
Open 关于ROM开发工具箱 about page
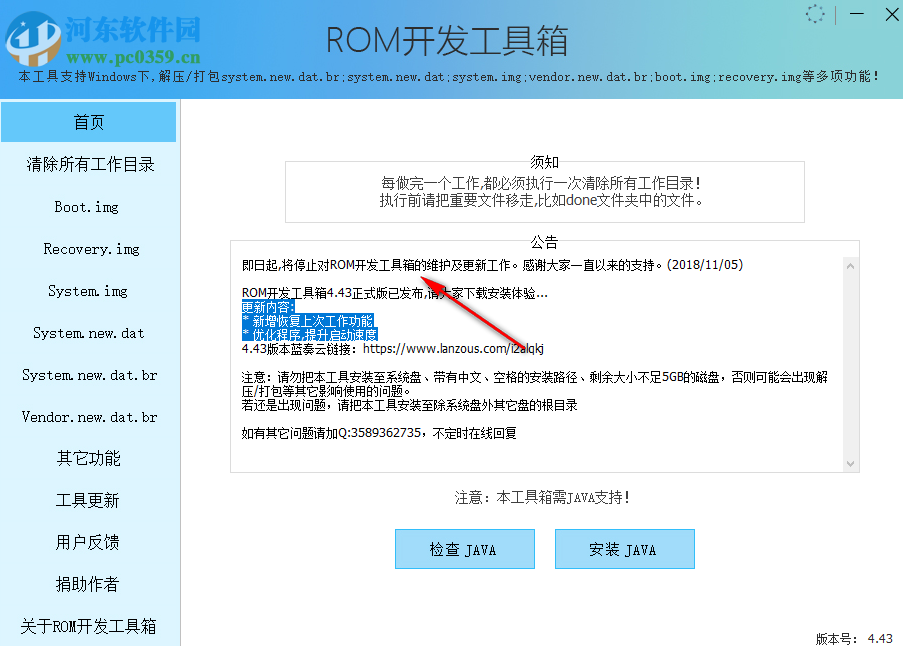88,626
